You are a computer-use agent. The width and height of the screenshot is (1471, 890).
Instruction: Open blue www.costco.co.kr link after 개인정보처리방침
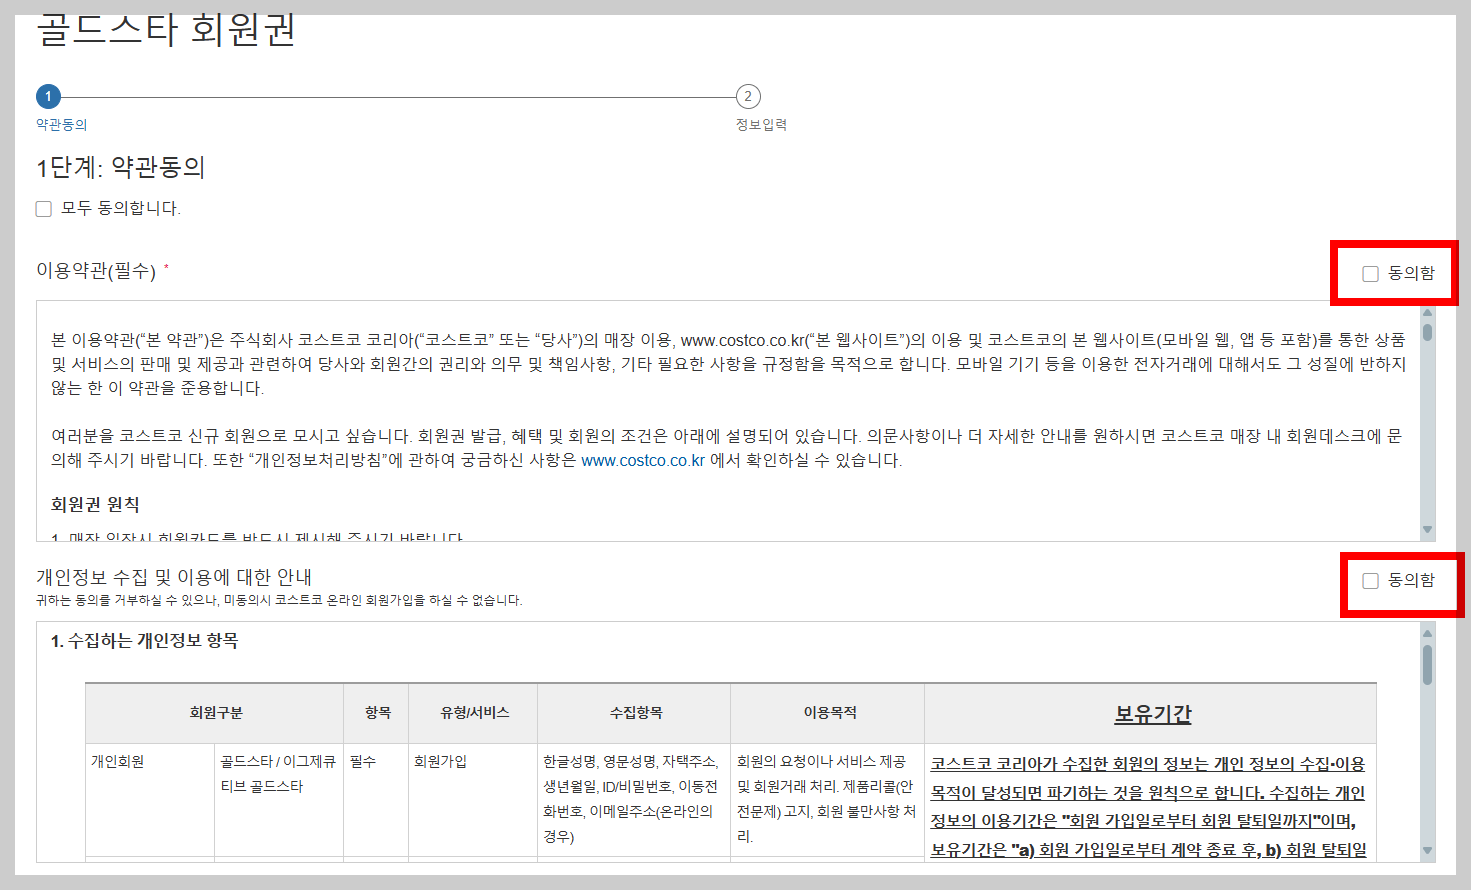click(643, 461)
